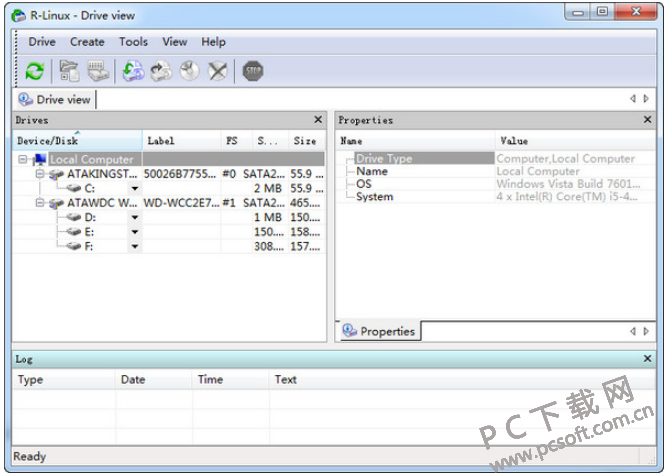Open the dropdown arrow for D: partition
The image size is (666, 474).
[135, 217]
